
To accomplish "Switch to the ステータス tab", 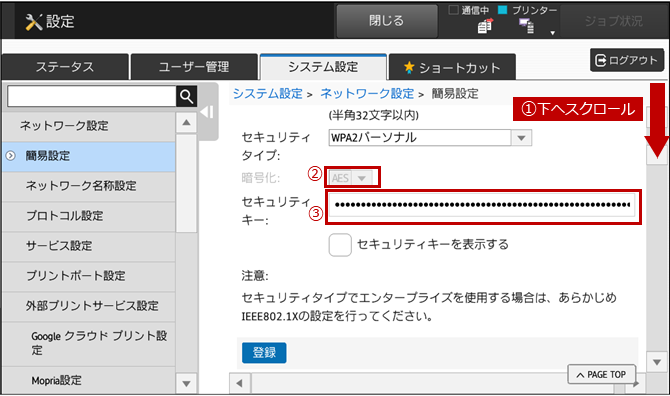I will [65, 67].
